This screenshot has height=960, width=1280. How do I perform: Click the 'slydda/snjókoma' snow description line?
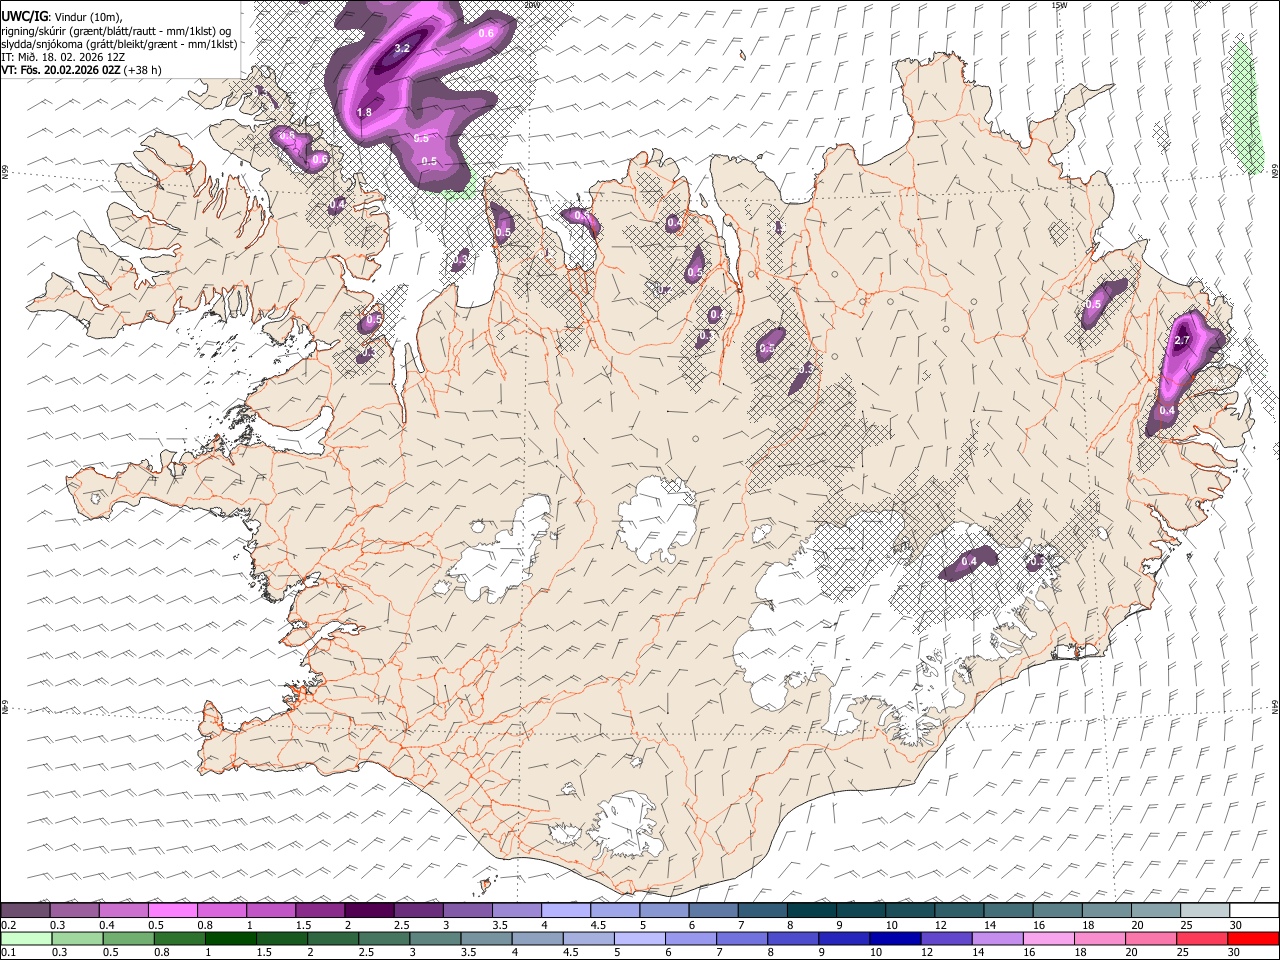[x=119, y=44]
